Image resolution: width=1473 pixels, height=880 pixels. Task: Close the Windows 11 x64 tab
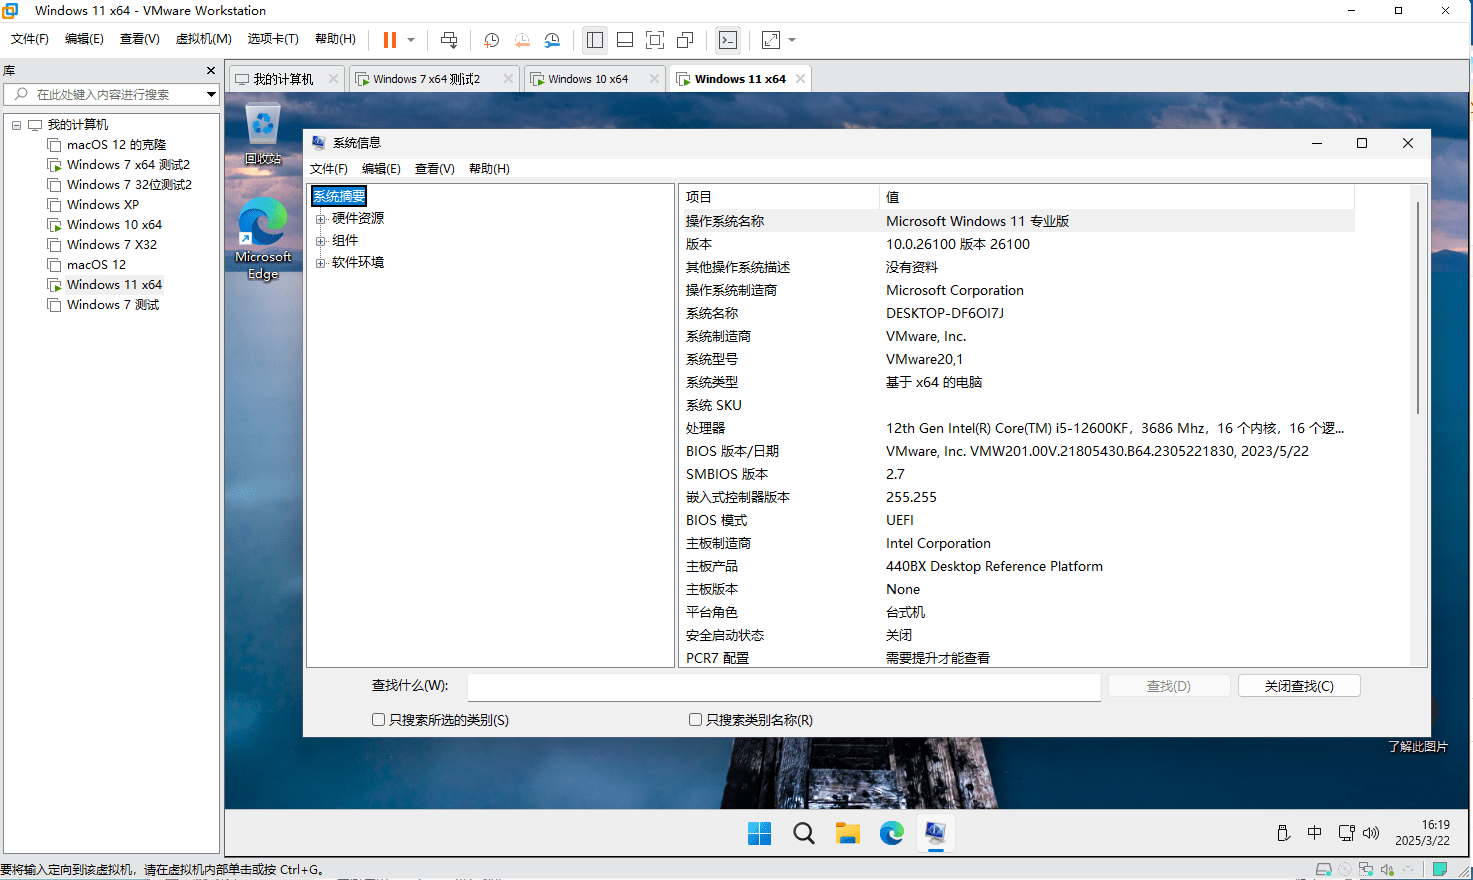801,79
